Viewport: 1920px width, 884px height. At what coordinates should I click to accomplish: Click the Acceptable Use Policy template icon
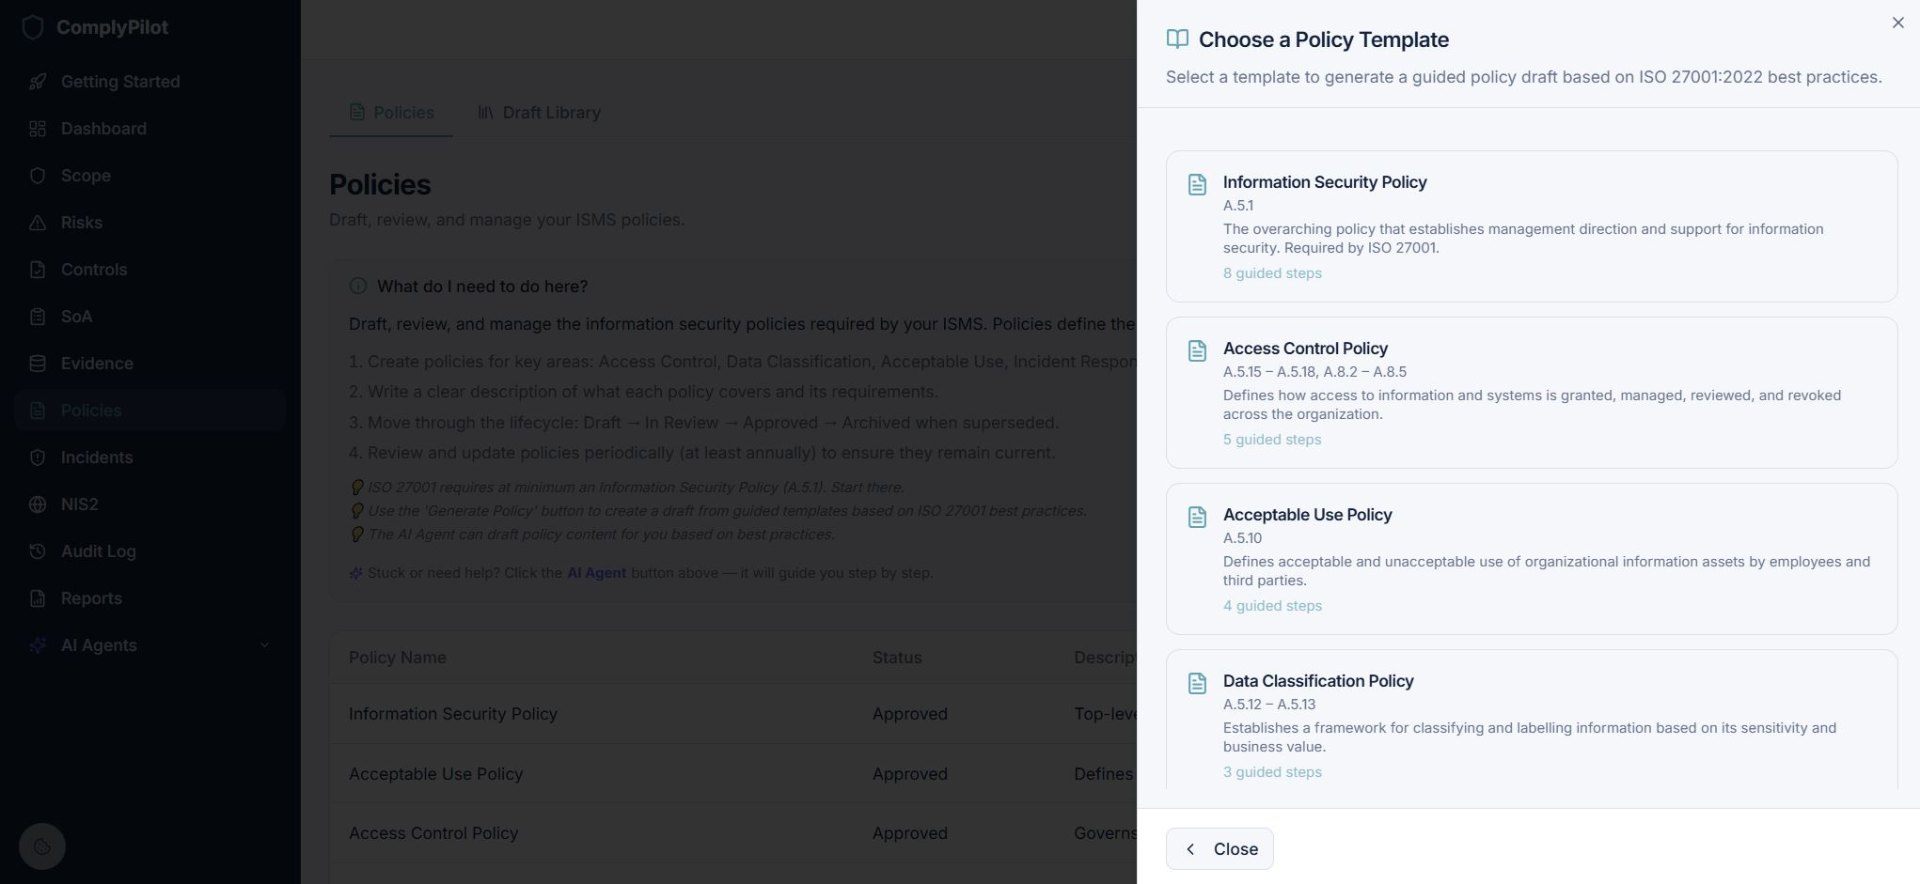(1197, 517)
